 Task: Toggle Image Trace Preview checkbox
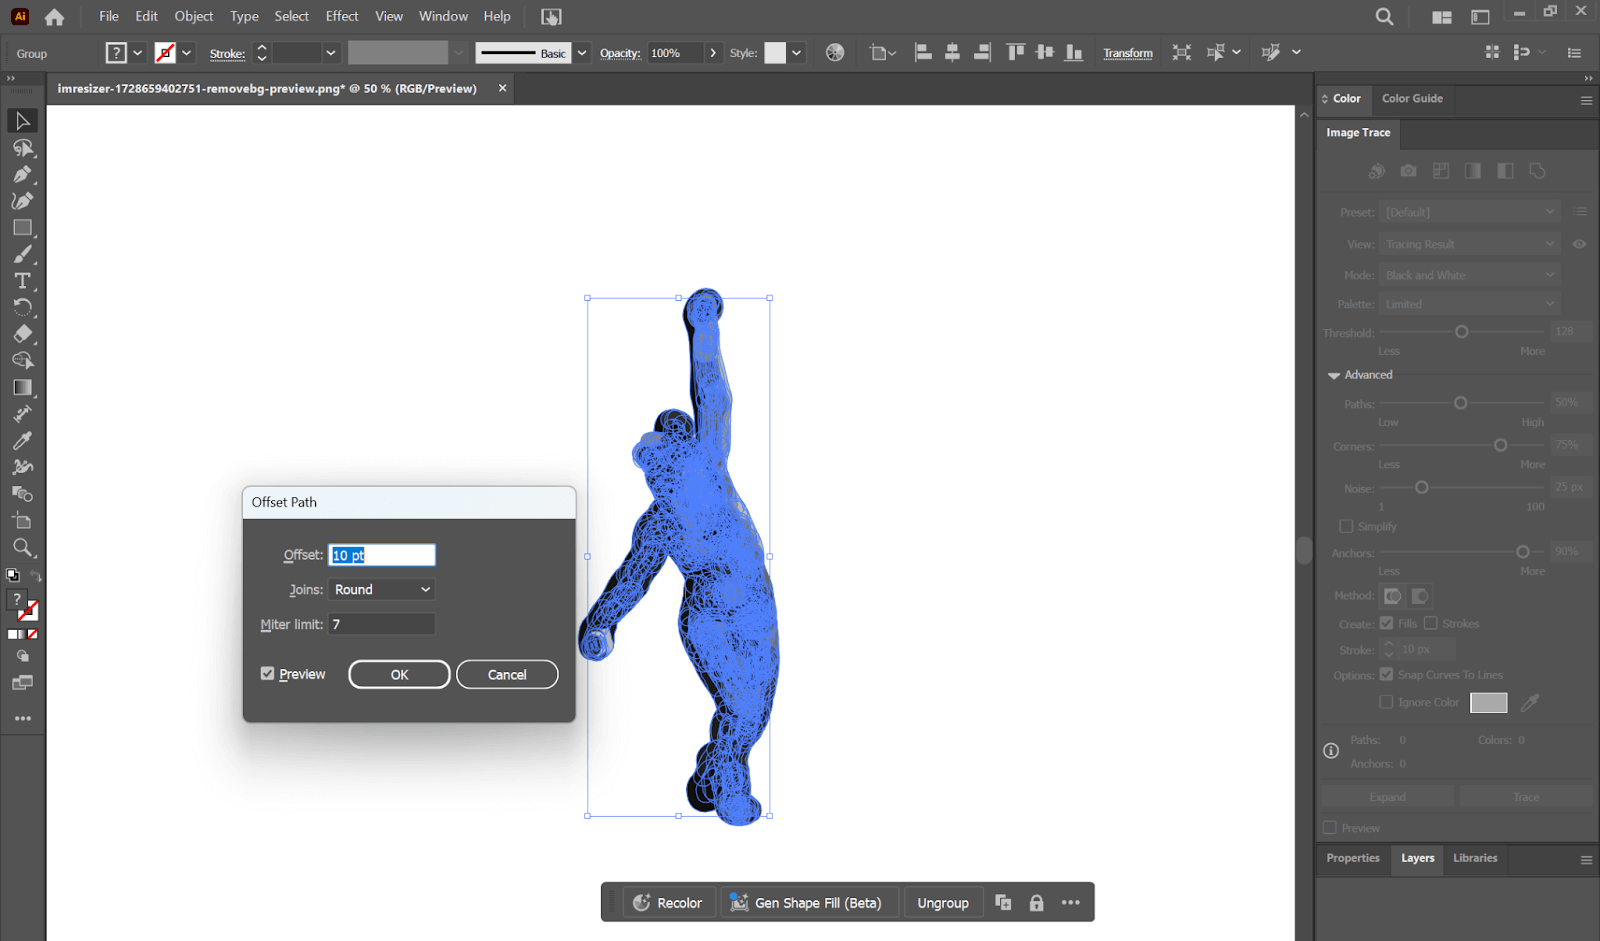tap(1330, 828)
